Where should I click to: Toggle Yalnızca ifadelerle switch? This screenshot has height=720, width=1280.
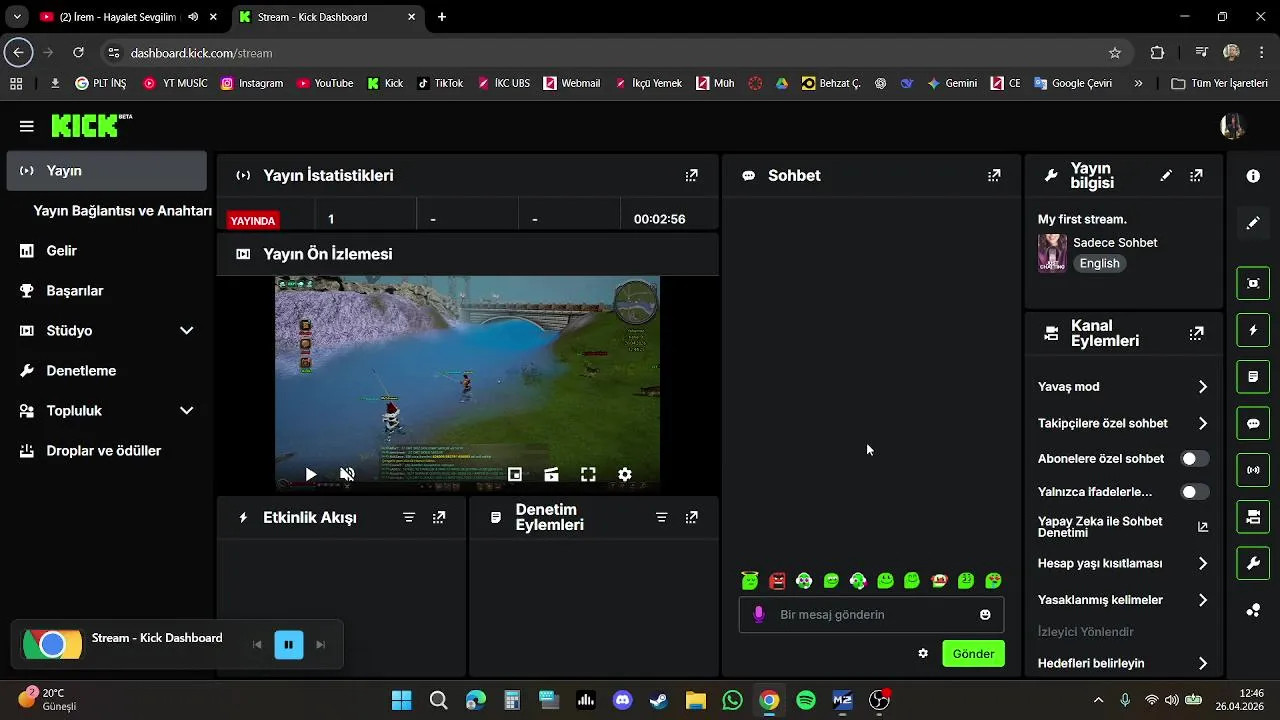pyautogui.click(x=1195, y=492)
